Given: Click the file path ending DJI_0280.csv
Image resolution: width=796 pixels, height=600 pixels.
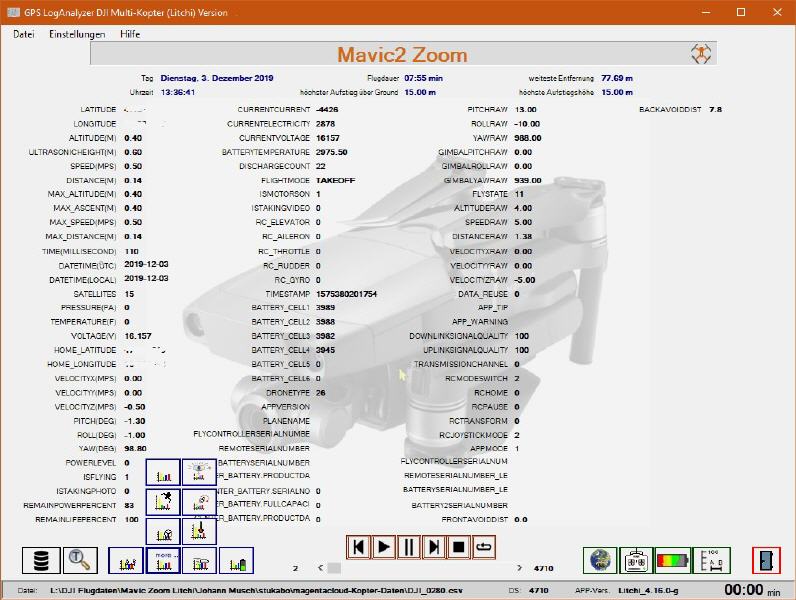Looking at the screenshot, I should coord(256,591).
